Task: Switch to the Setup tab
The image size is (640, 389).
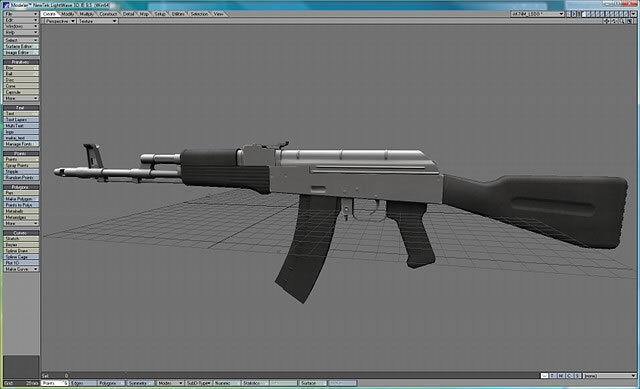Action: 160,14
